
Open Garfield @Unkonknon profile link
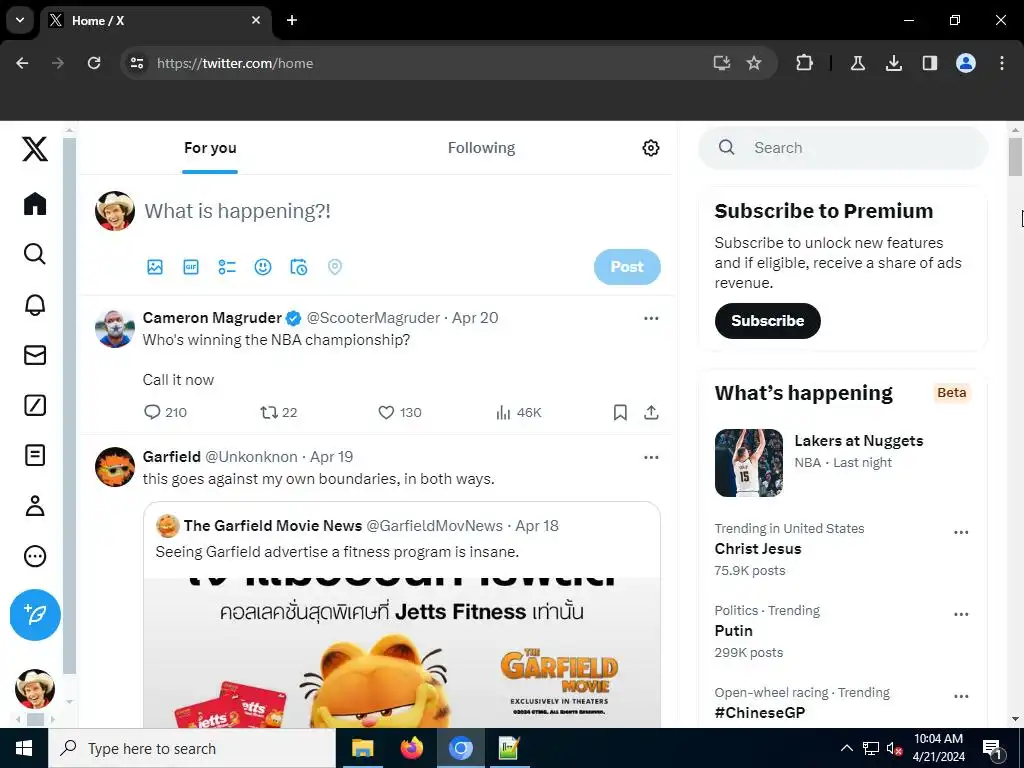pyautogui.click(x=219, y=456)
